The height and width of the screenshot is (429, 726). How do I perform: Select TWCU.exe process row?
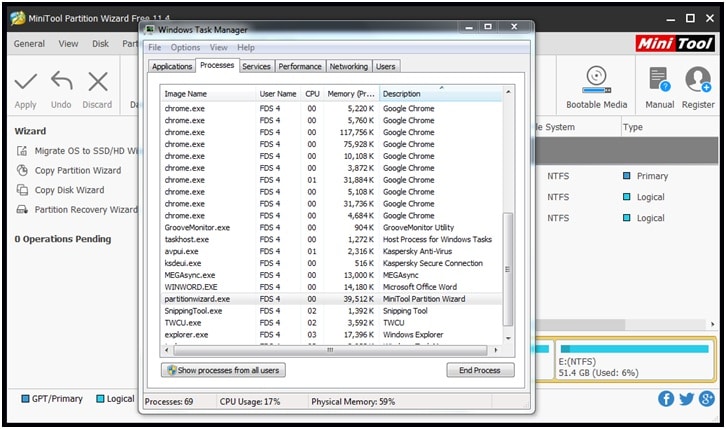[x=331, y=323]
